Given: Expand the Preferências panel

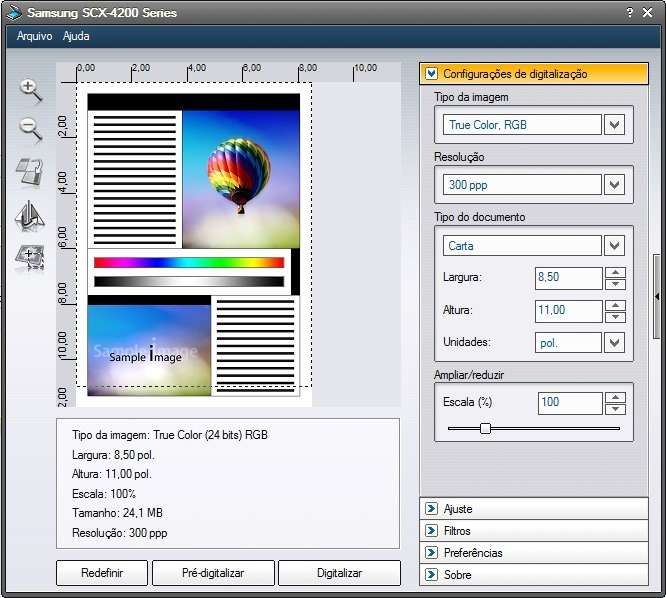Looking at the screenshot, I should 534,553.
